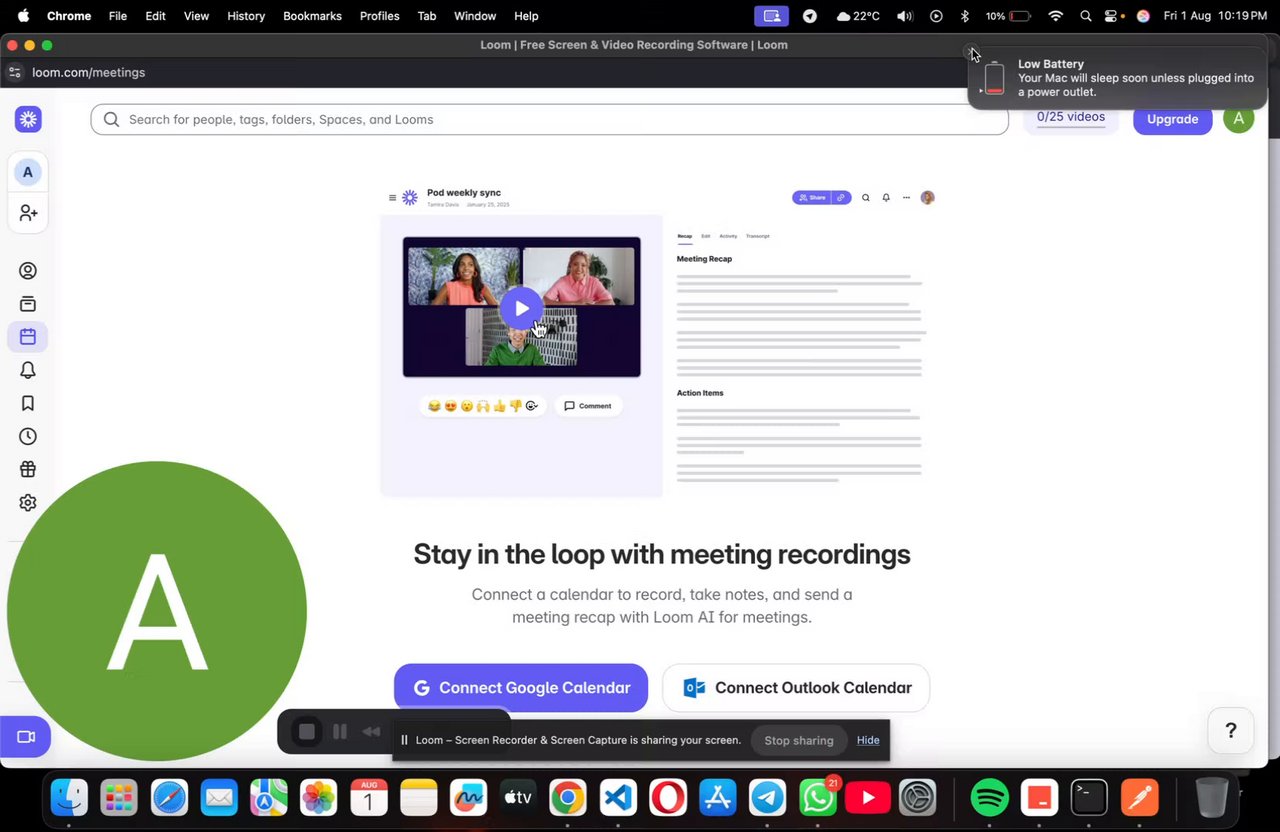Click the Stay in the loop heading

662,554
